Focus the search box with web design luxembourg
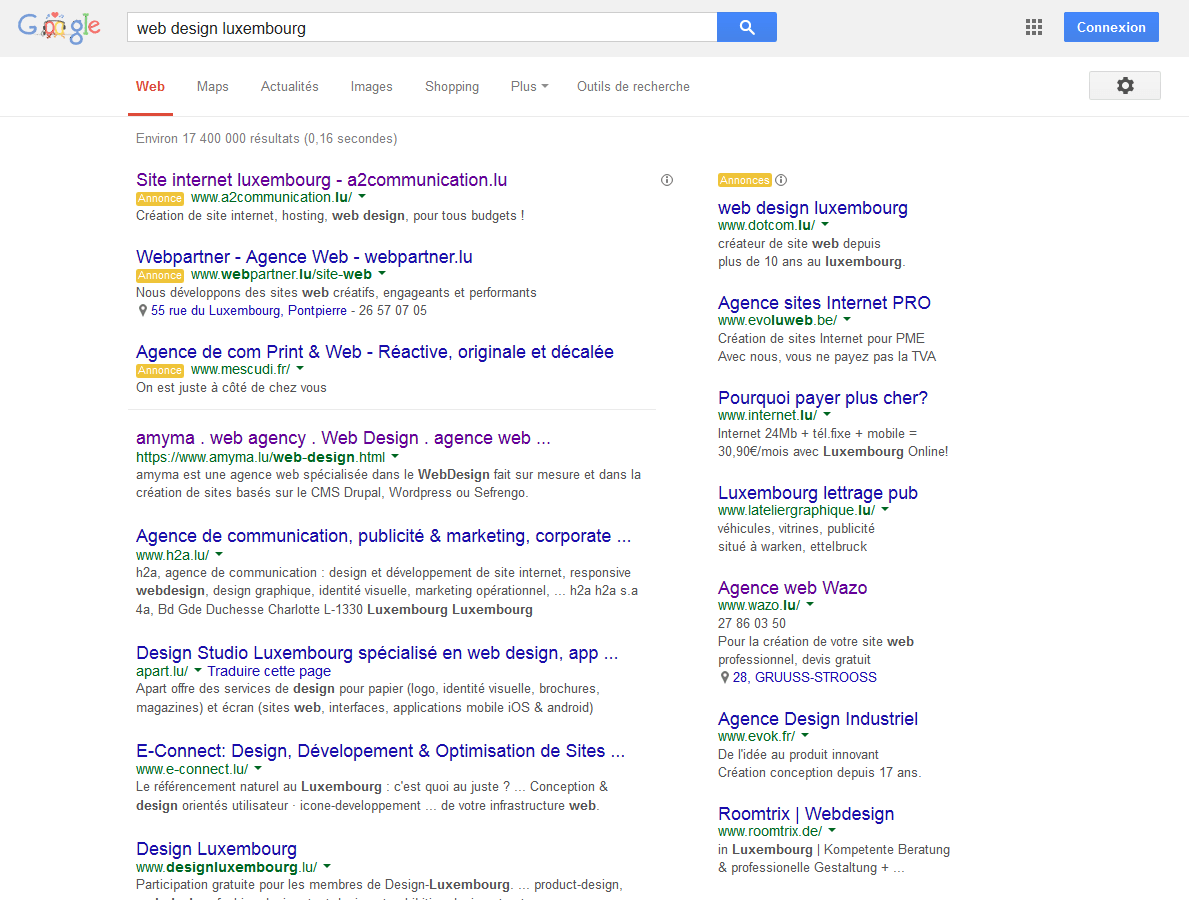 [422, 27]
